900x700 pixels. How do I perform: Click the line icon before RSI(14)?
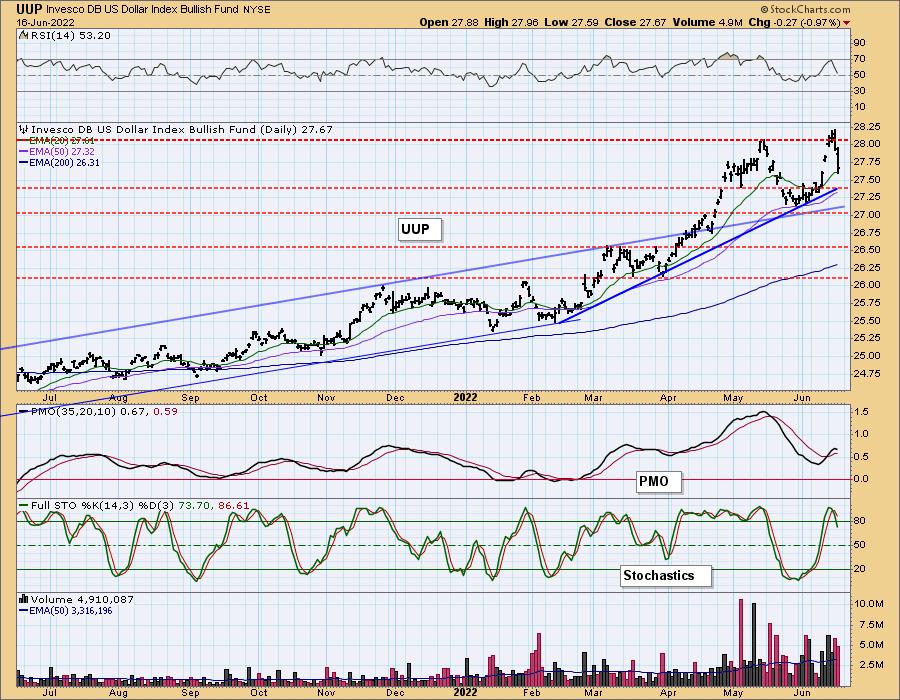(x=24, y=36)
